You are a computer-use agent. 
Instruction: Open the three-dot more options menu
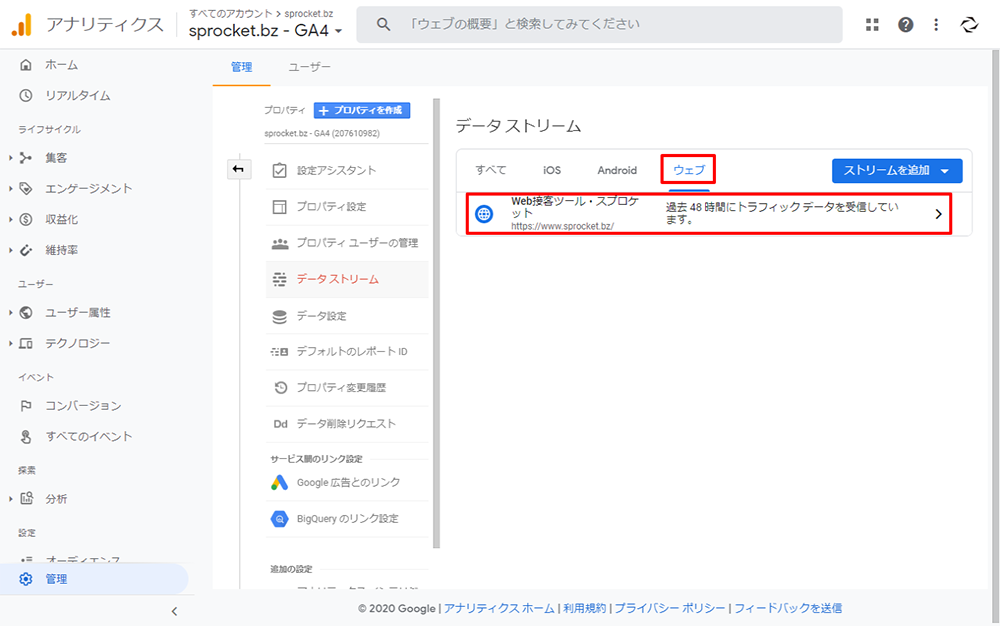click(936, 24)
